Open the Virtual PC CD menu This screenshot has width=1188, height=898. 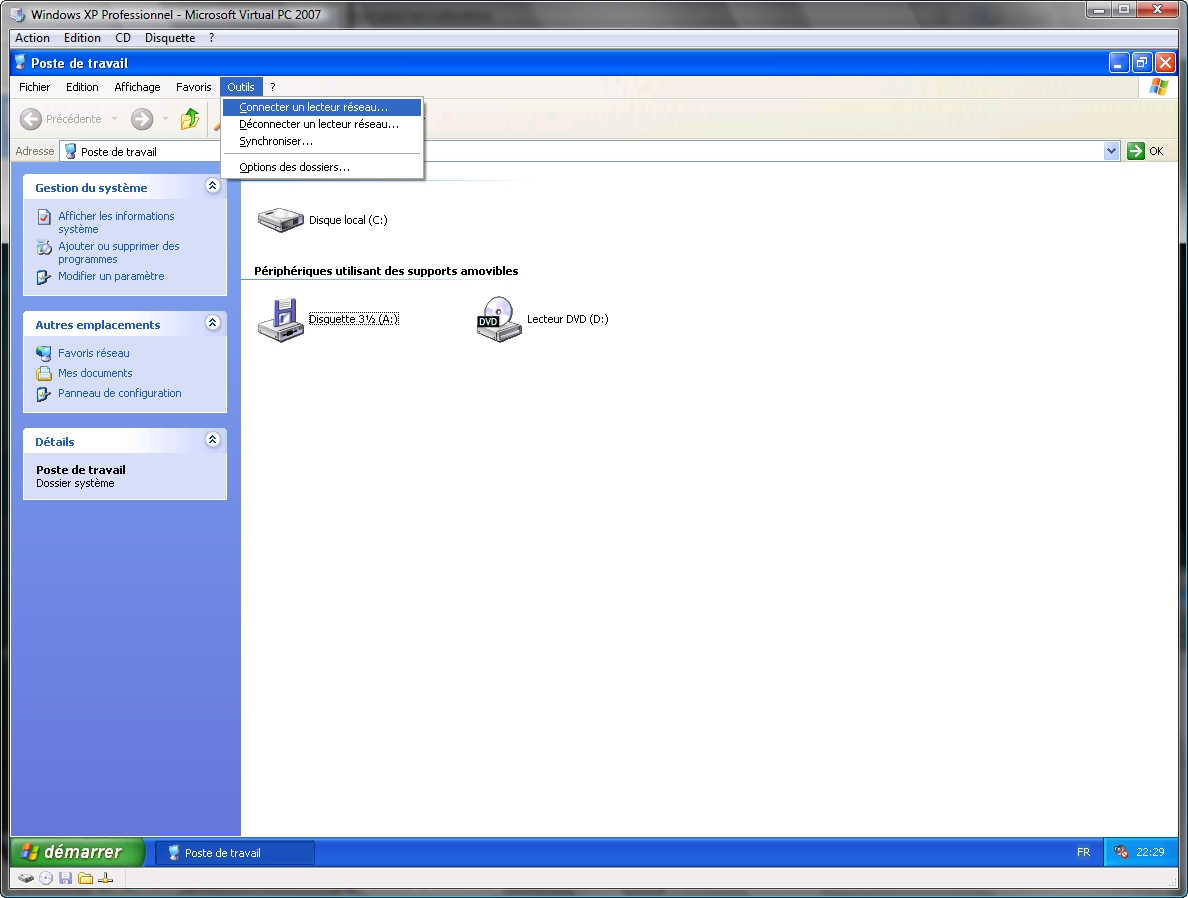point(123,38)
